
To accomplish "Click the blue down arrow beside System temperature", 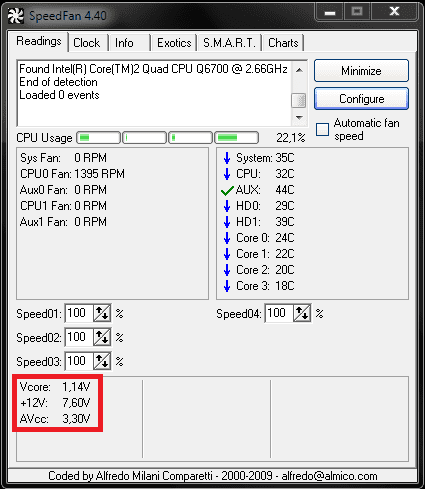I will [x=227, y=158].
